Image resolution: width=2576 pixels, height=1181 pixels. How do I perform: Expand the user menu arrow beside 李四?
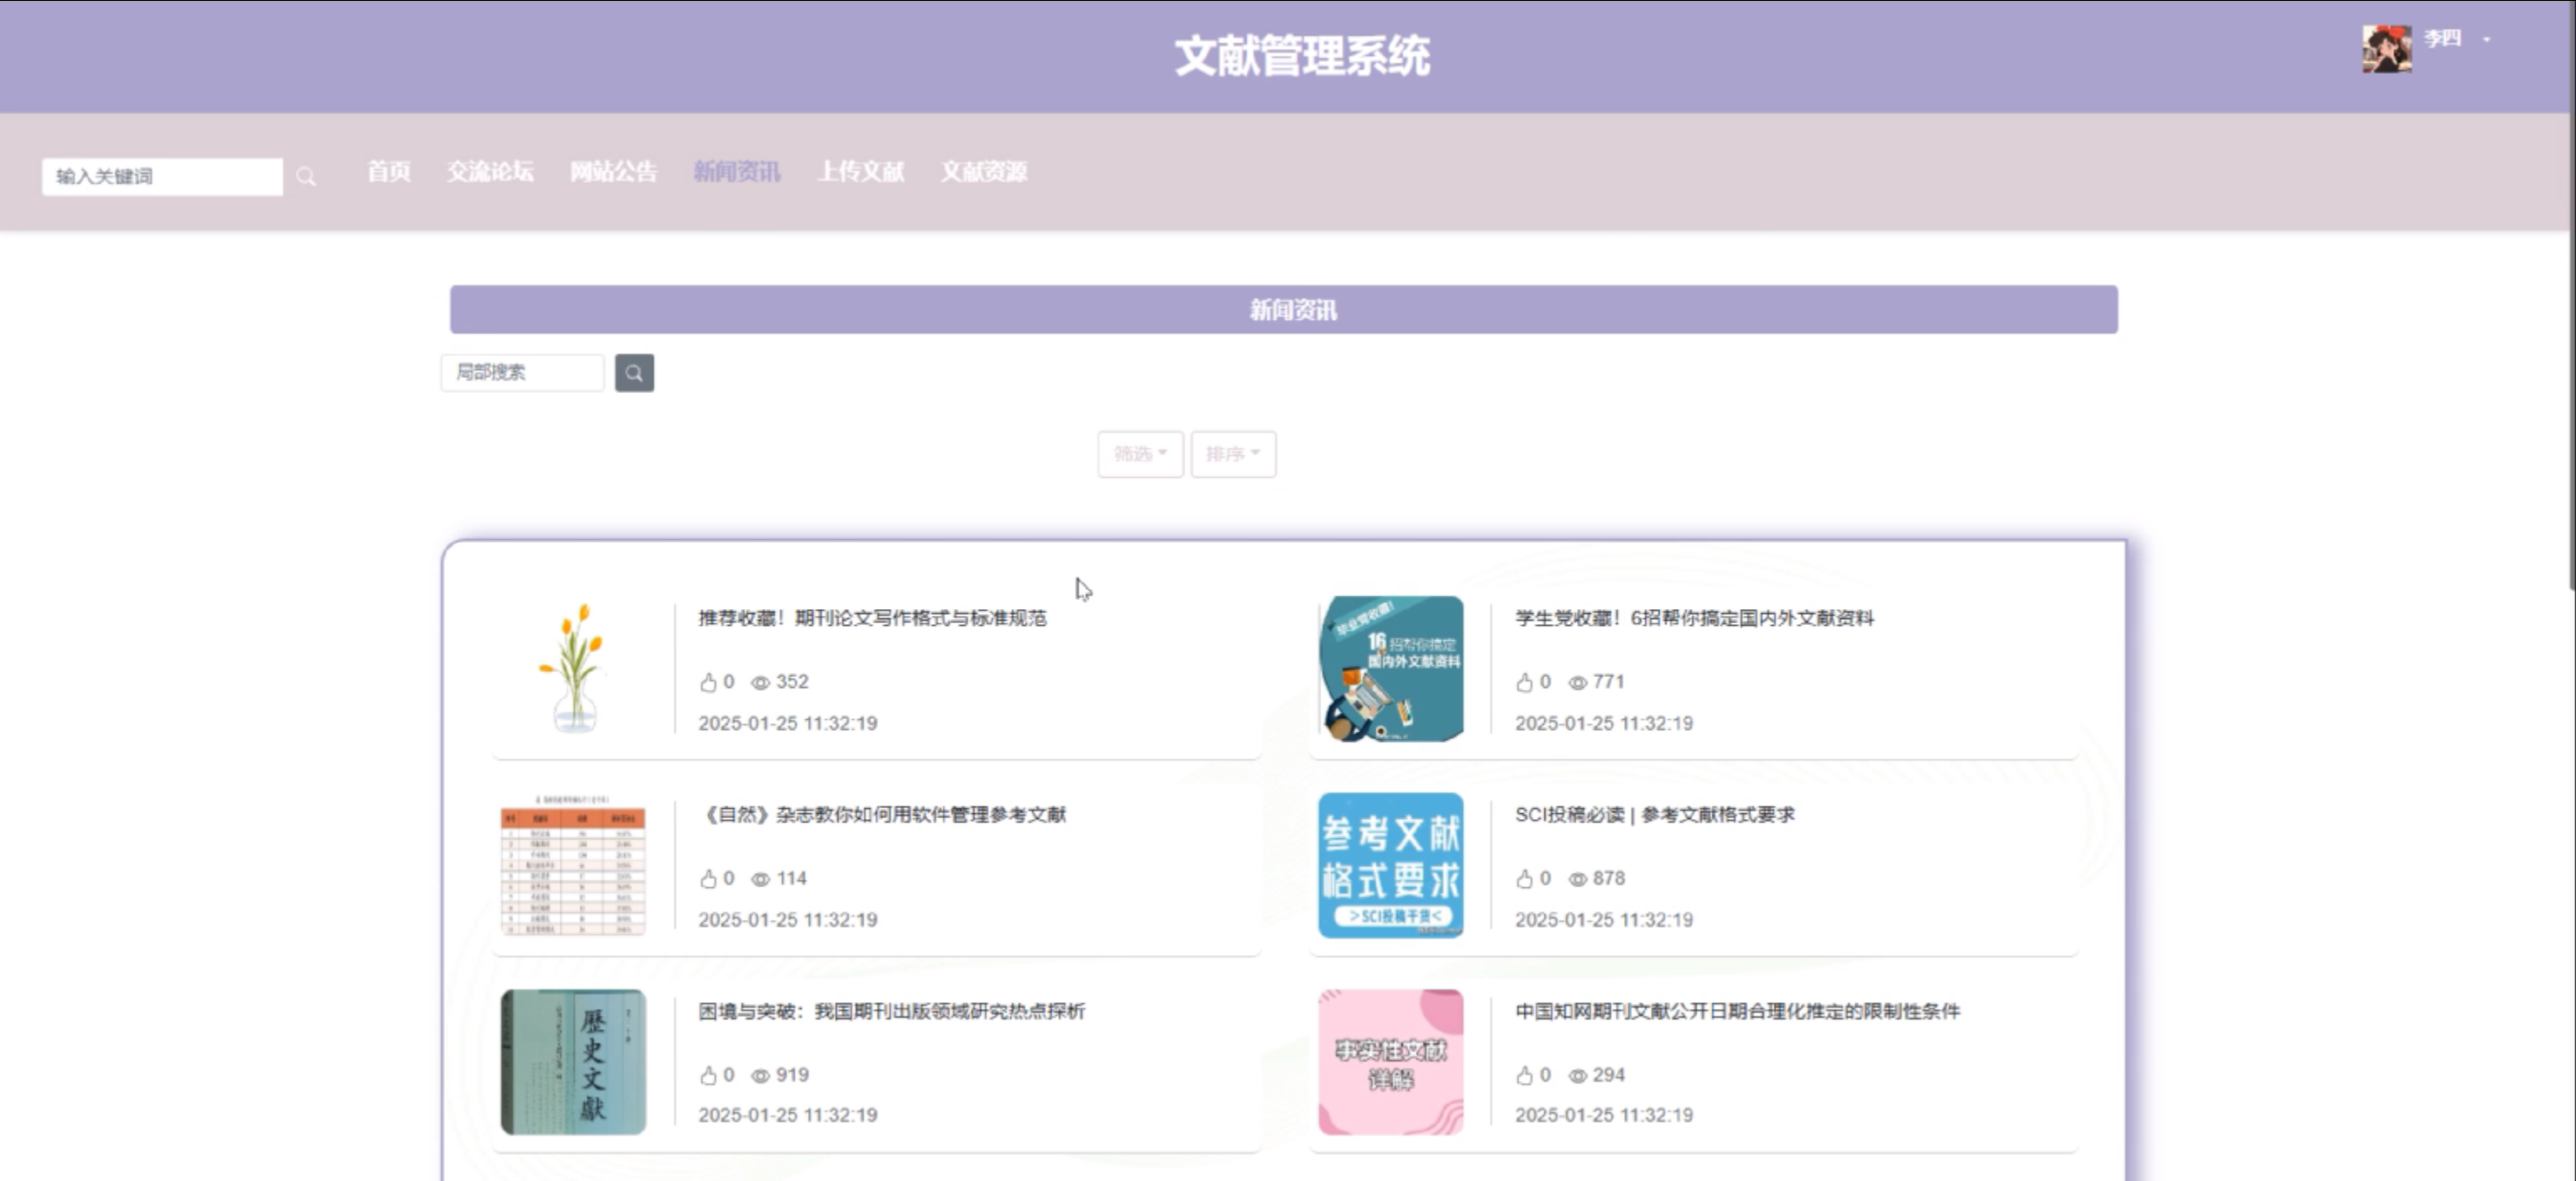pyautogui.click(x=2486, y=40)
